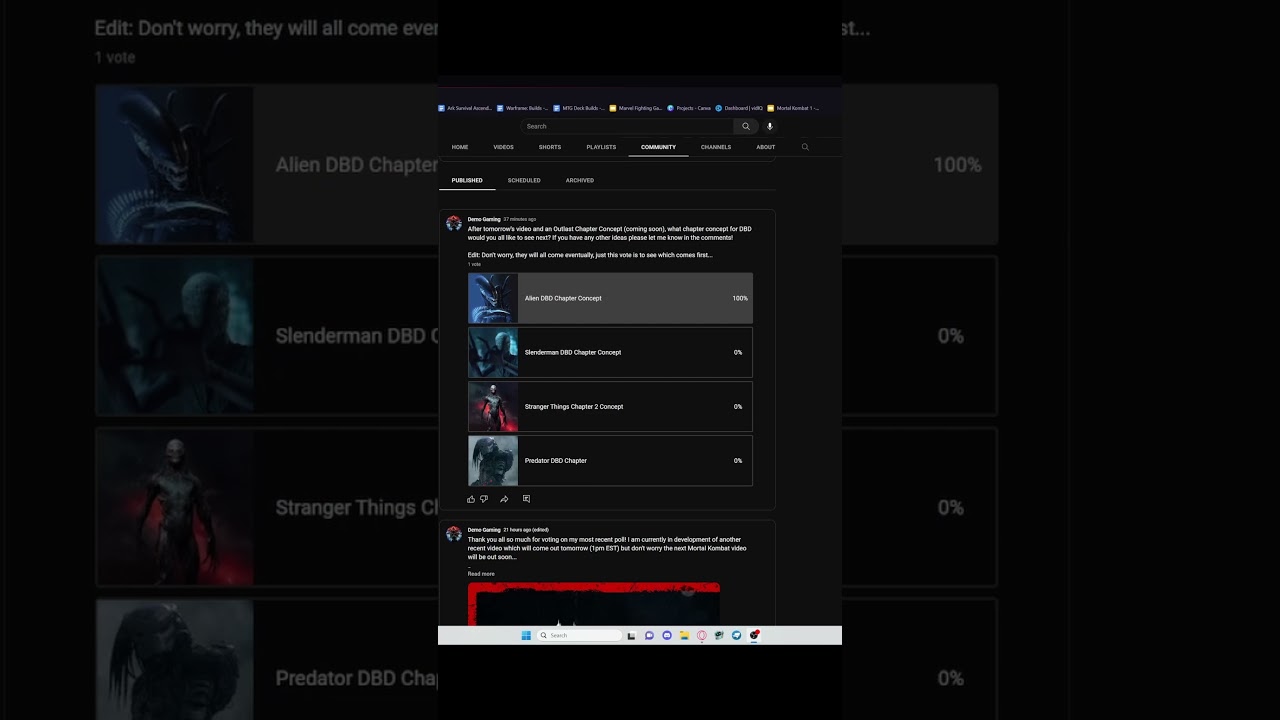Open the '37 minutes ago' post timestamp
1280x720 pixels.
click(519, 219)
